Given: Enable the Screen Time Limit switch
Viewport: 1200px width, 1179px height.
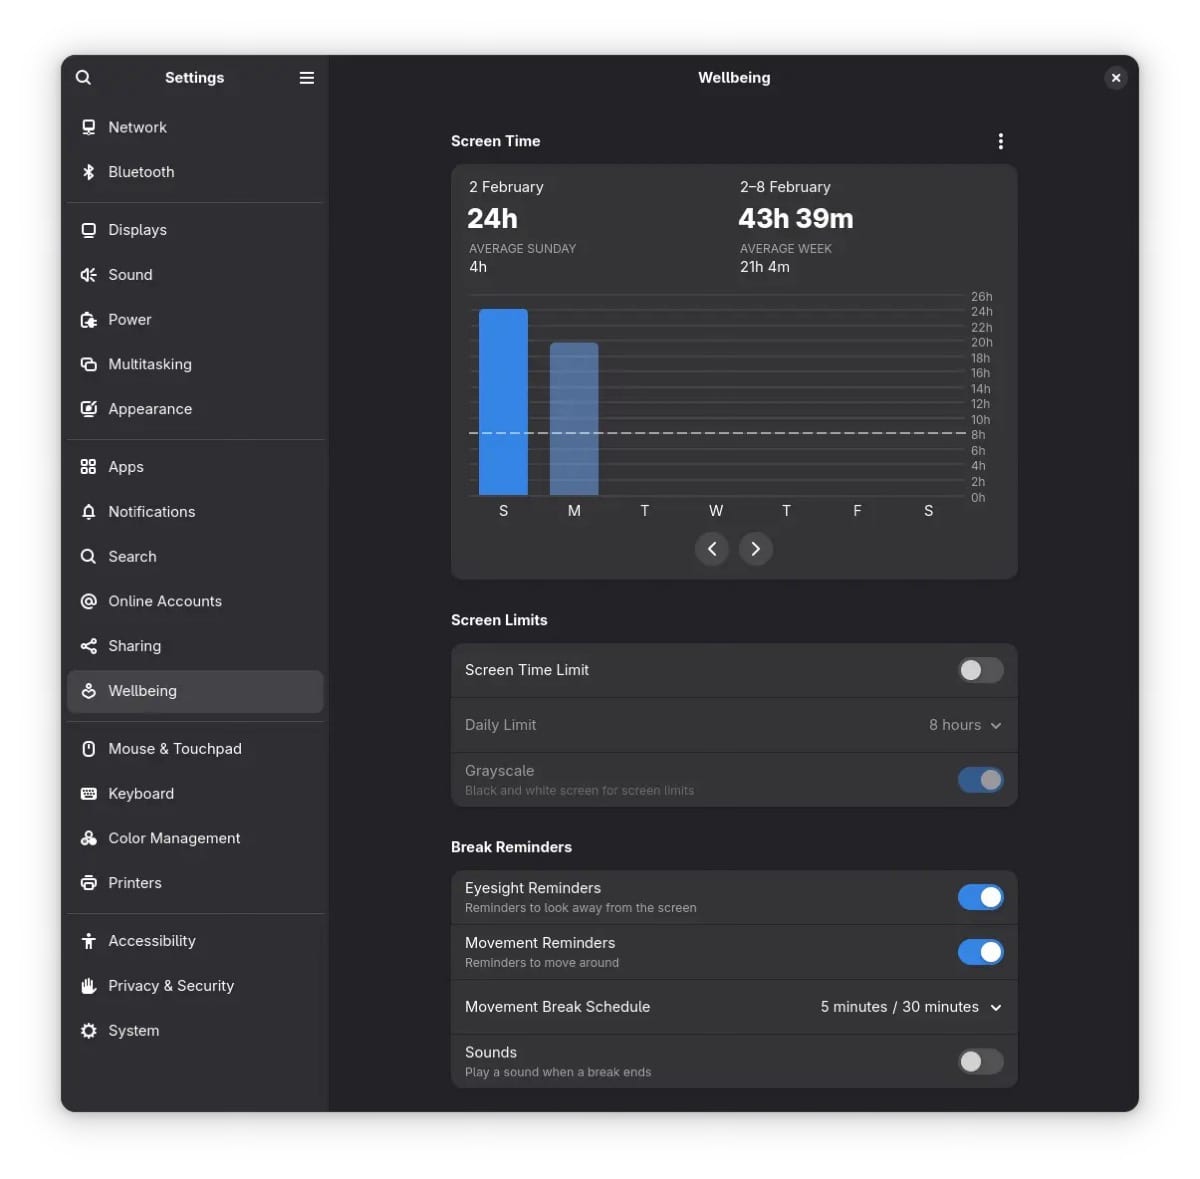Looking at the screenshot, I should pos(980,670).
